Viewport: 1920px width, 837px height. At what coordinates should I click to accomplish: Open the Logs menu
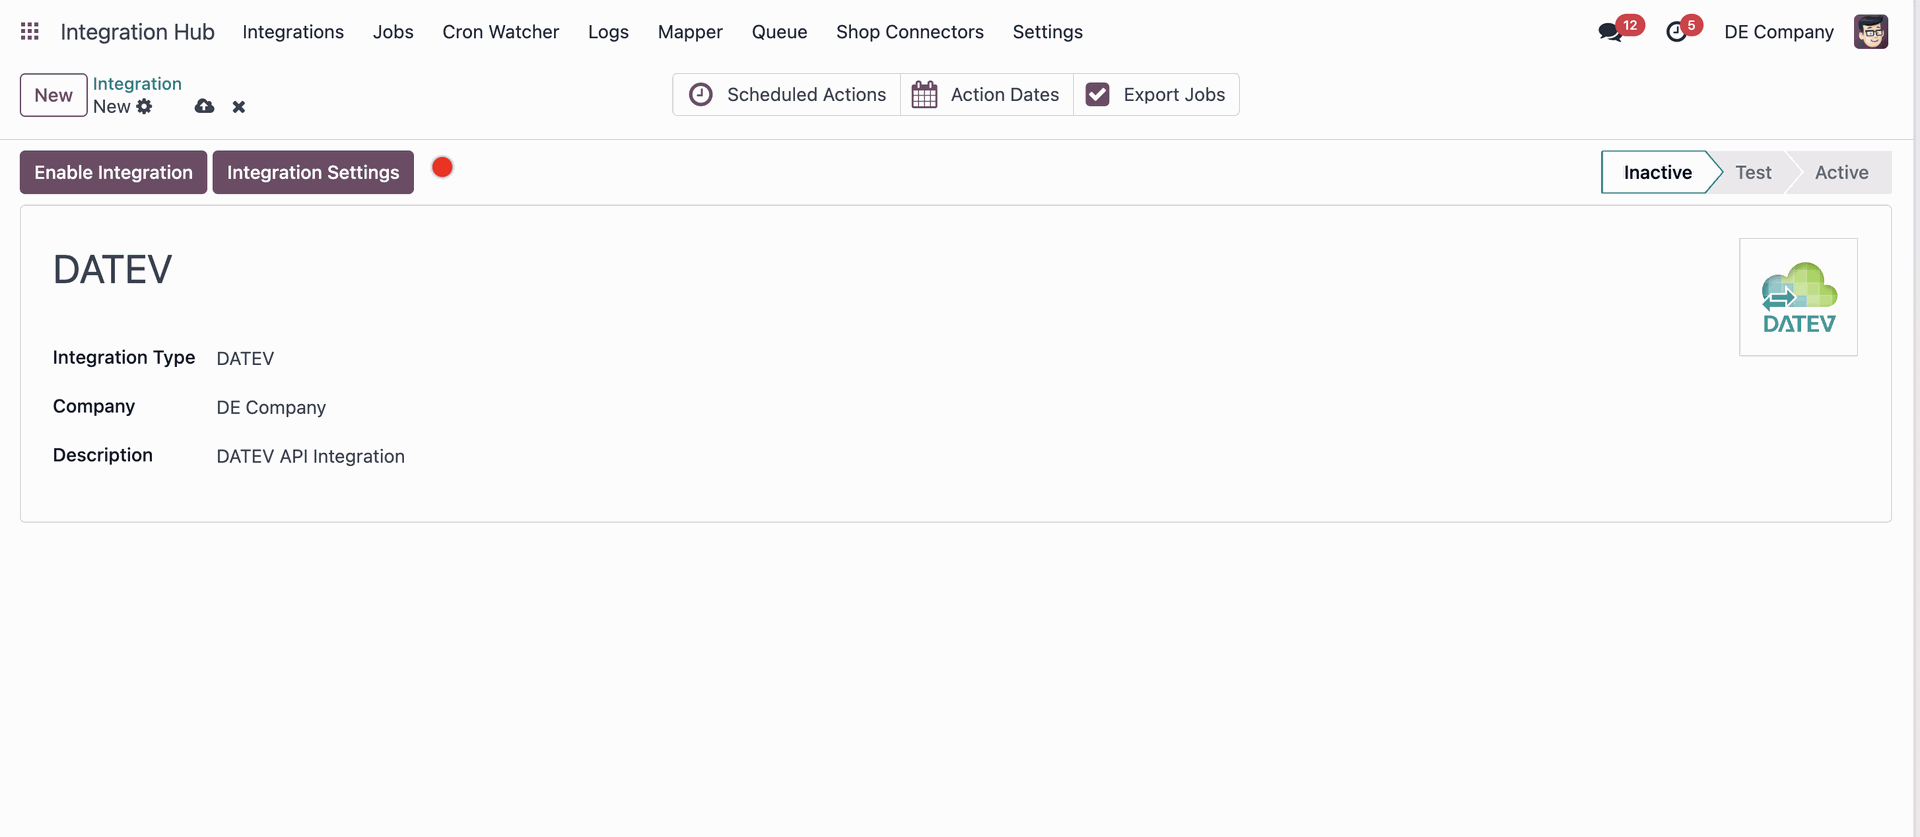click(x=608, y=32)
